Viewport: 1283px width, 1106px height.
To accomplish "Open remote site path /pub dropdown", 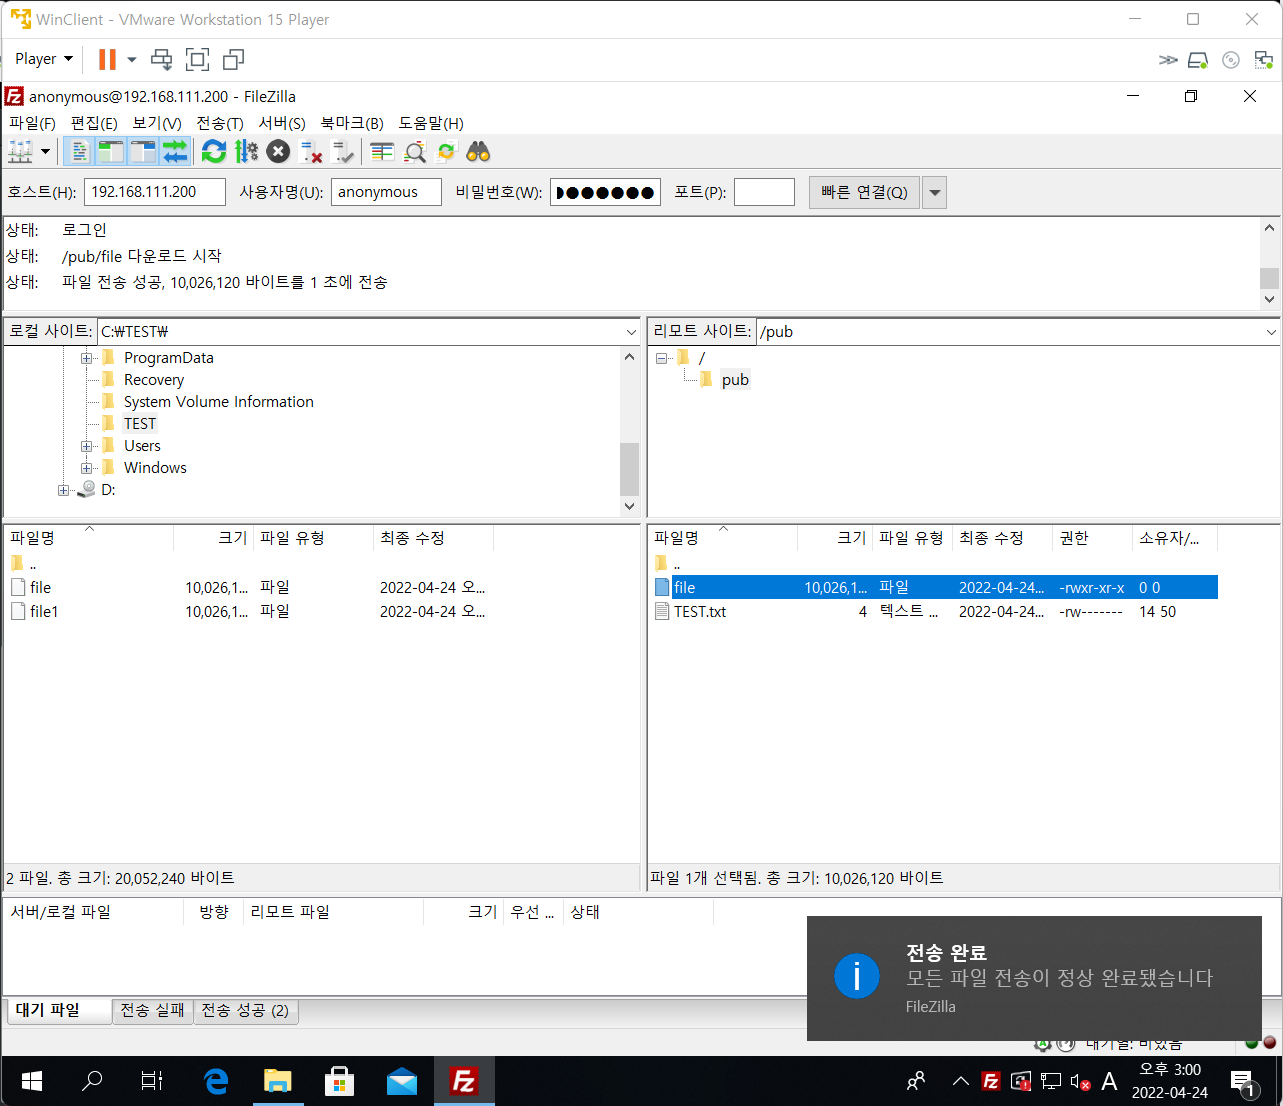I will point(1271,332).
